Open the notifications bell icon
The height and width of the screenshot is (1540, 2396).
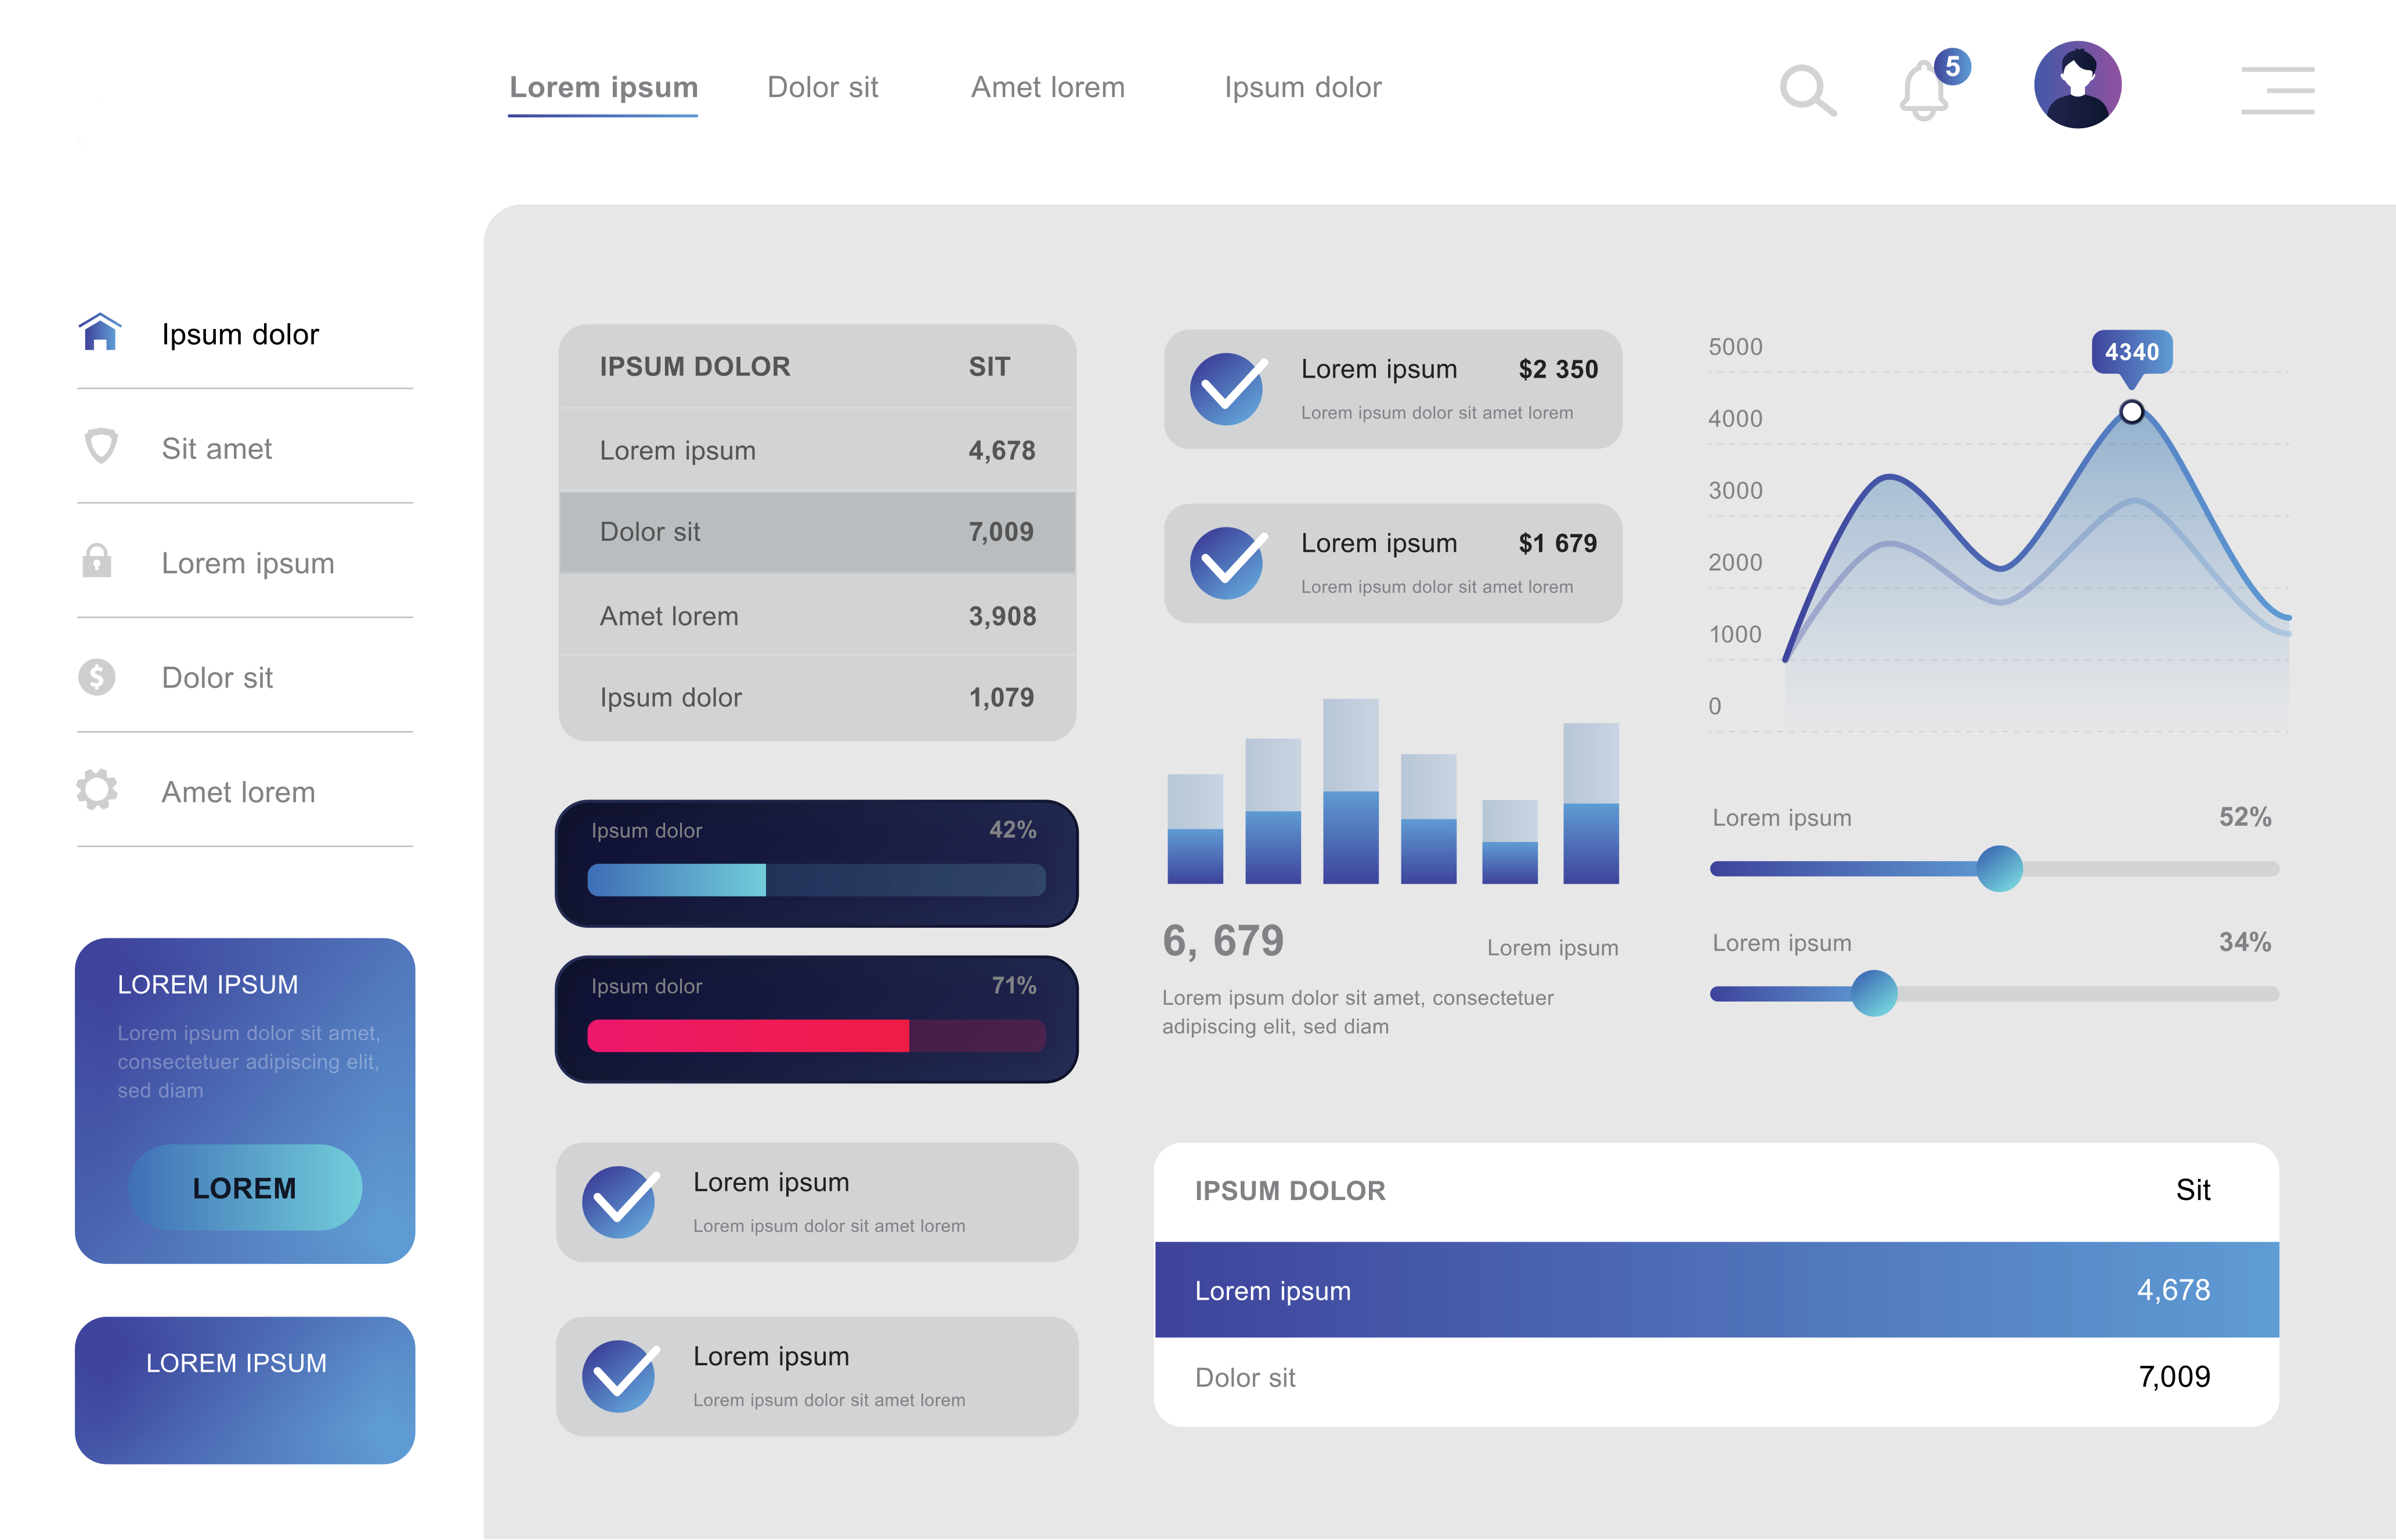pos(1923,92)
